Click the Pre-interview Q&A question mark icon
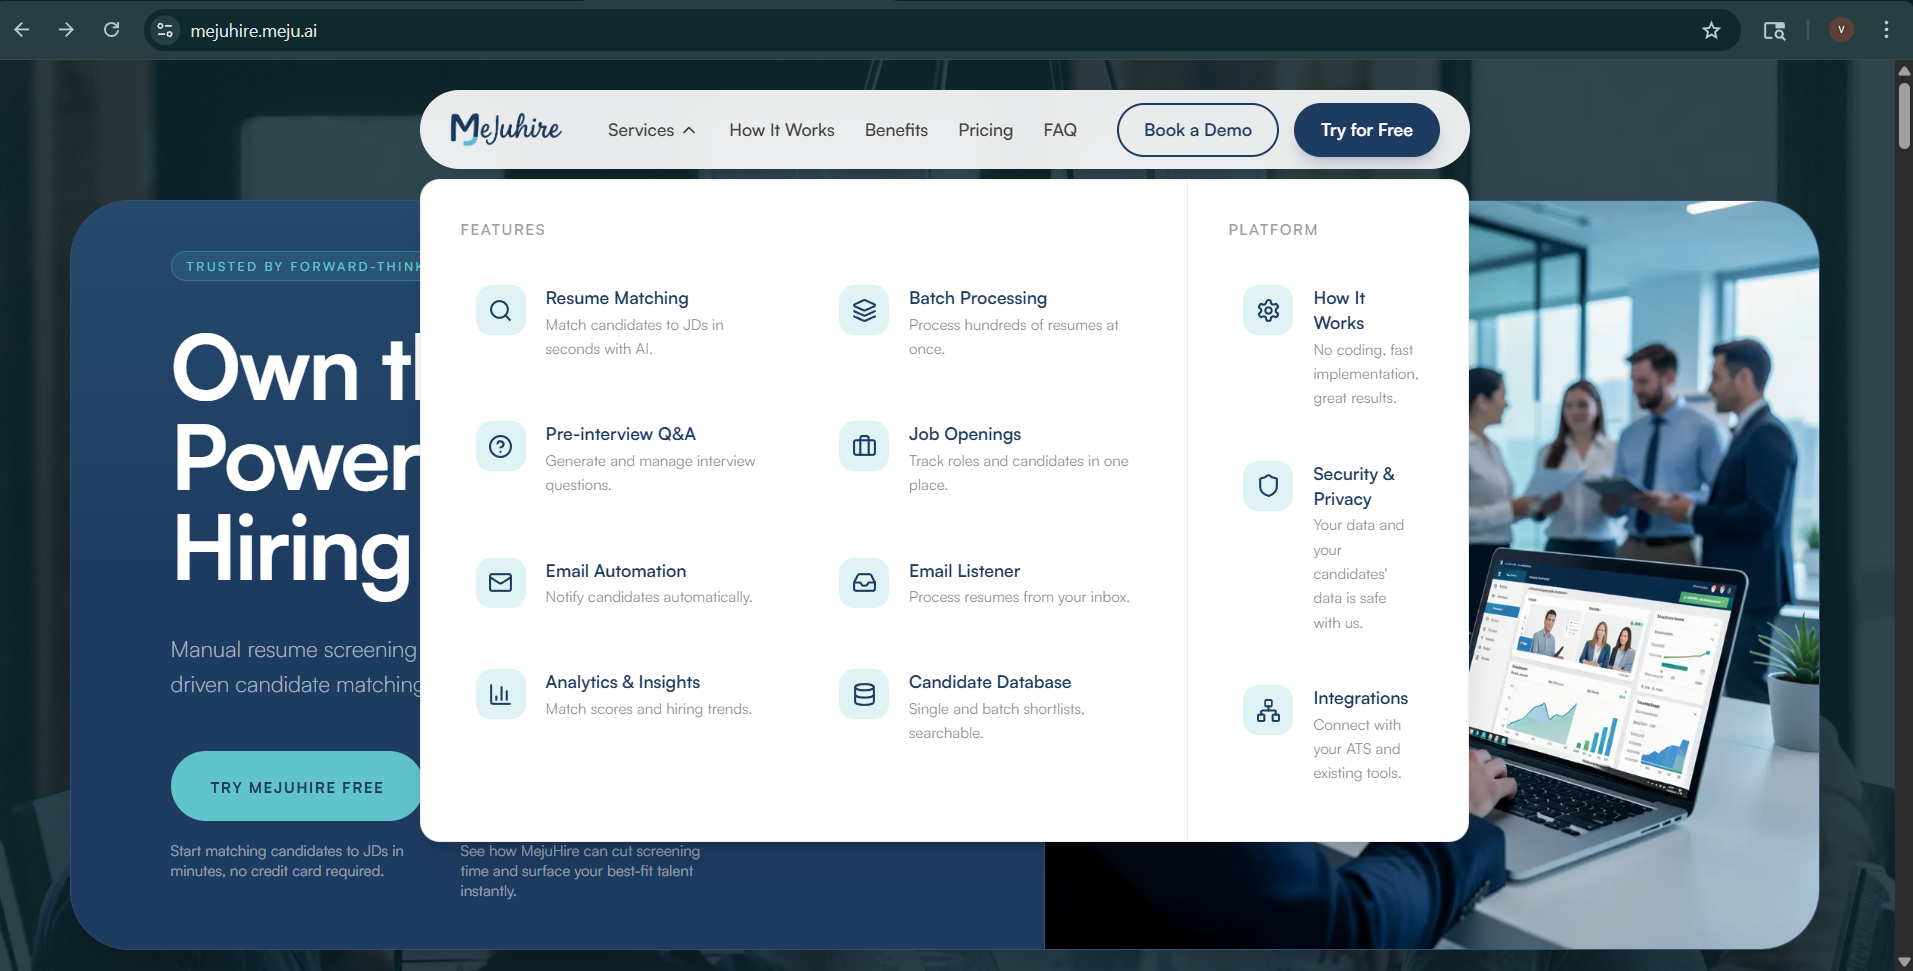Image resolution: width=1913 pixels, height=971 pixels. pos(501,446)
